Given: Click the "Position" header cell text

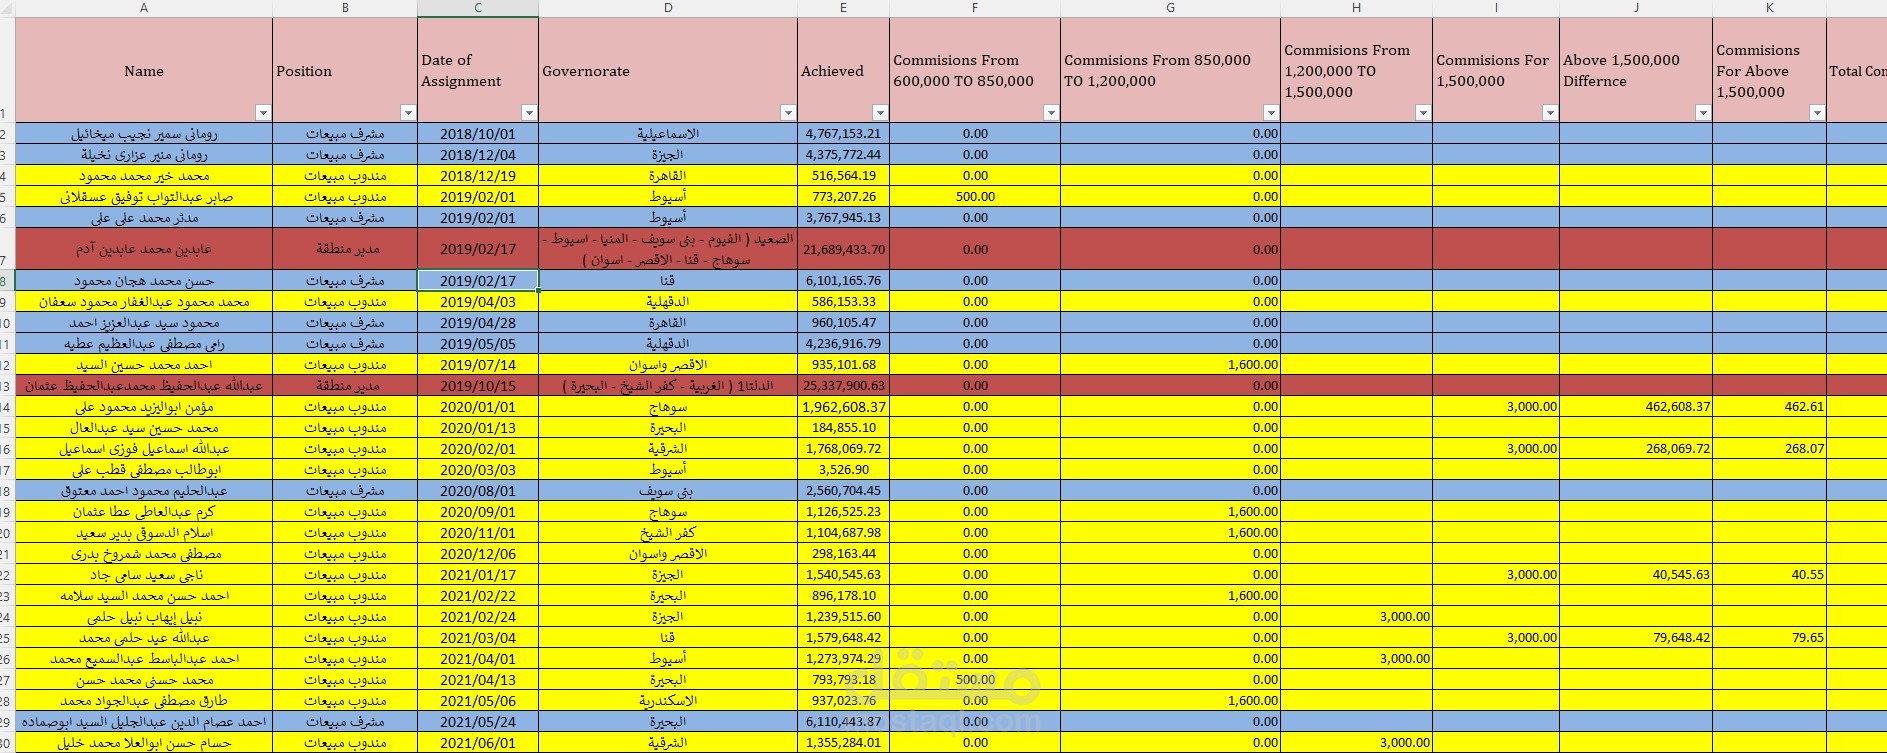Looking at the screenshot, I should coord(304,71).
